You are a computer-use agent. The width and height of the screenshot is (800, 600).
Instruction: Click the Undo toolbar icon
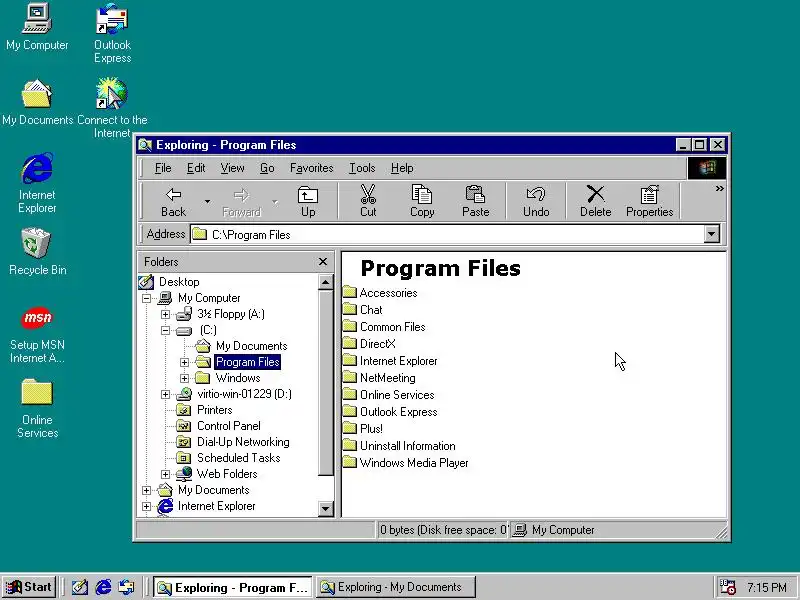pyautogui.click(x=536, y=194)
